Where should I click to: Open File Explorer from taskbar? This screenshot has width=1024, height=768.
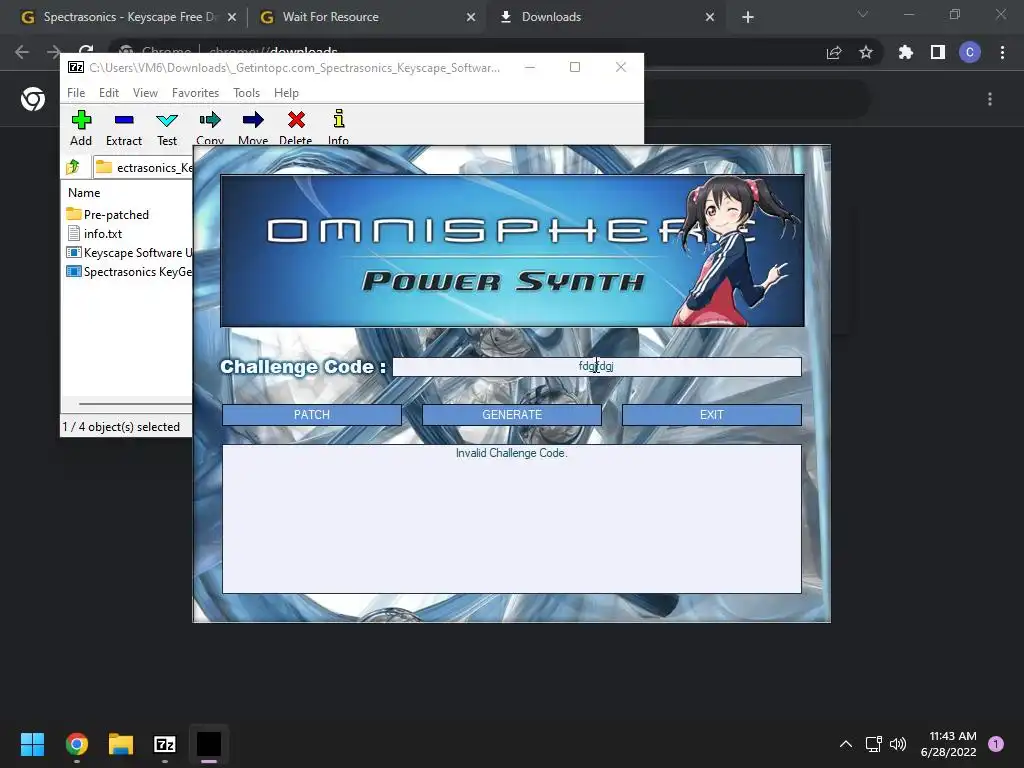coord(121,744)
